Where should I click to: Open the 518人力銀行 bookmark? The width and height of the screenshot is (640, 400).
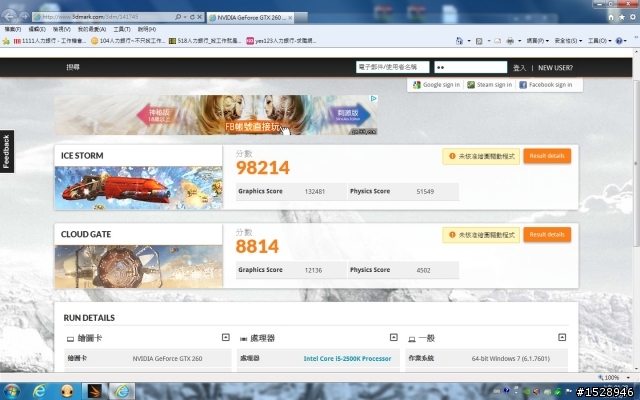[x=205, y=41]
